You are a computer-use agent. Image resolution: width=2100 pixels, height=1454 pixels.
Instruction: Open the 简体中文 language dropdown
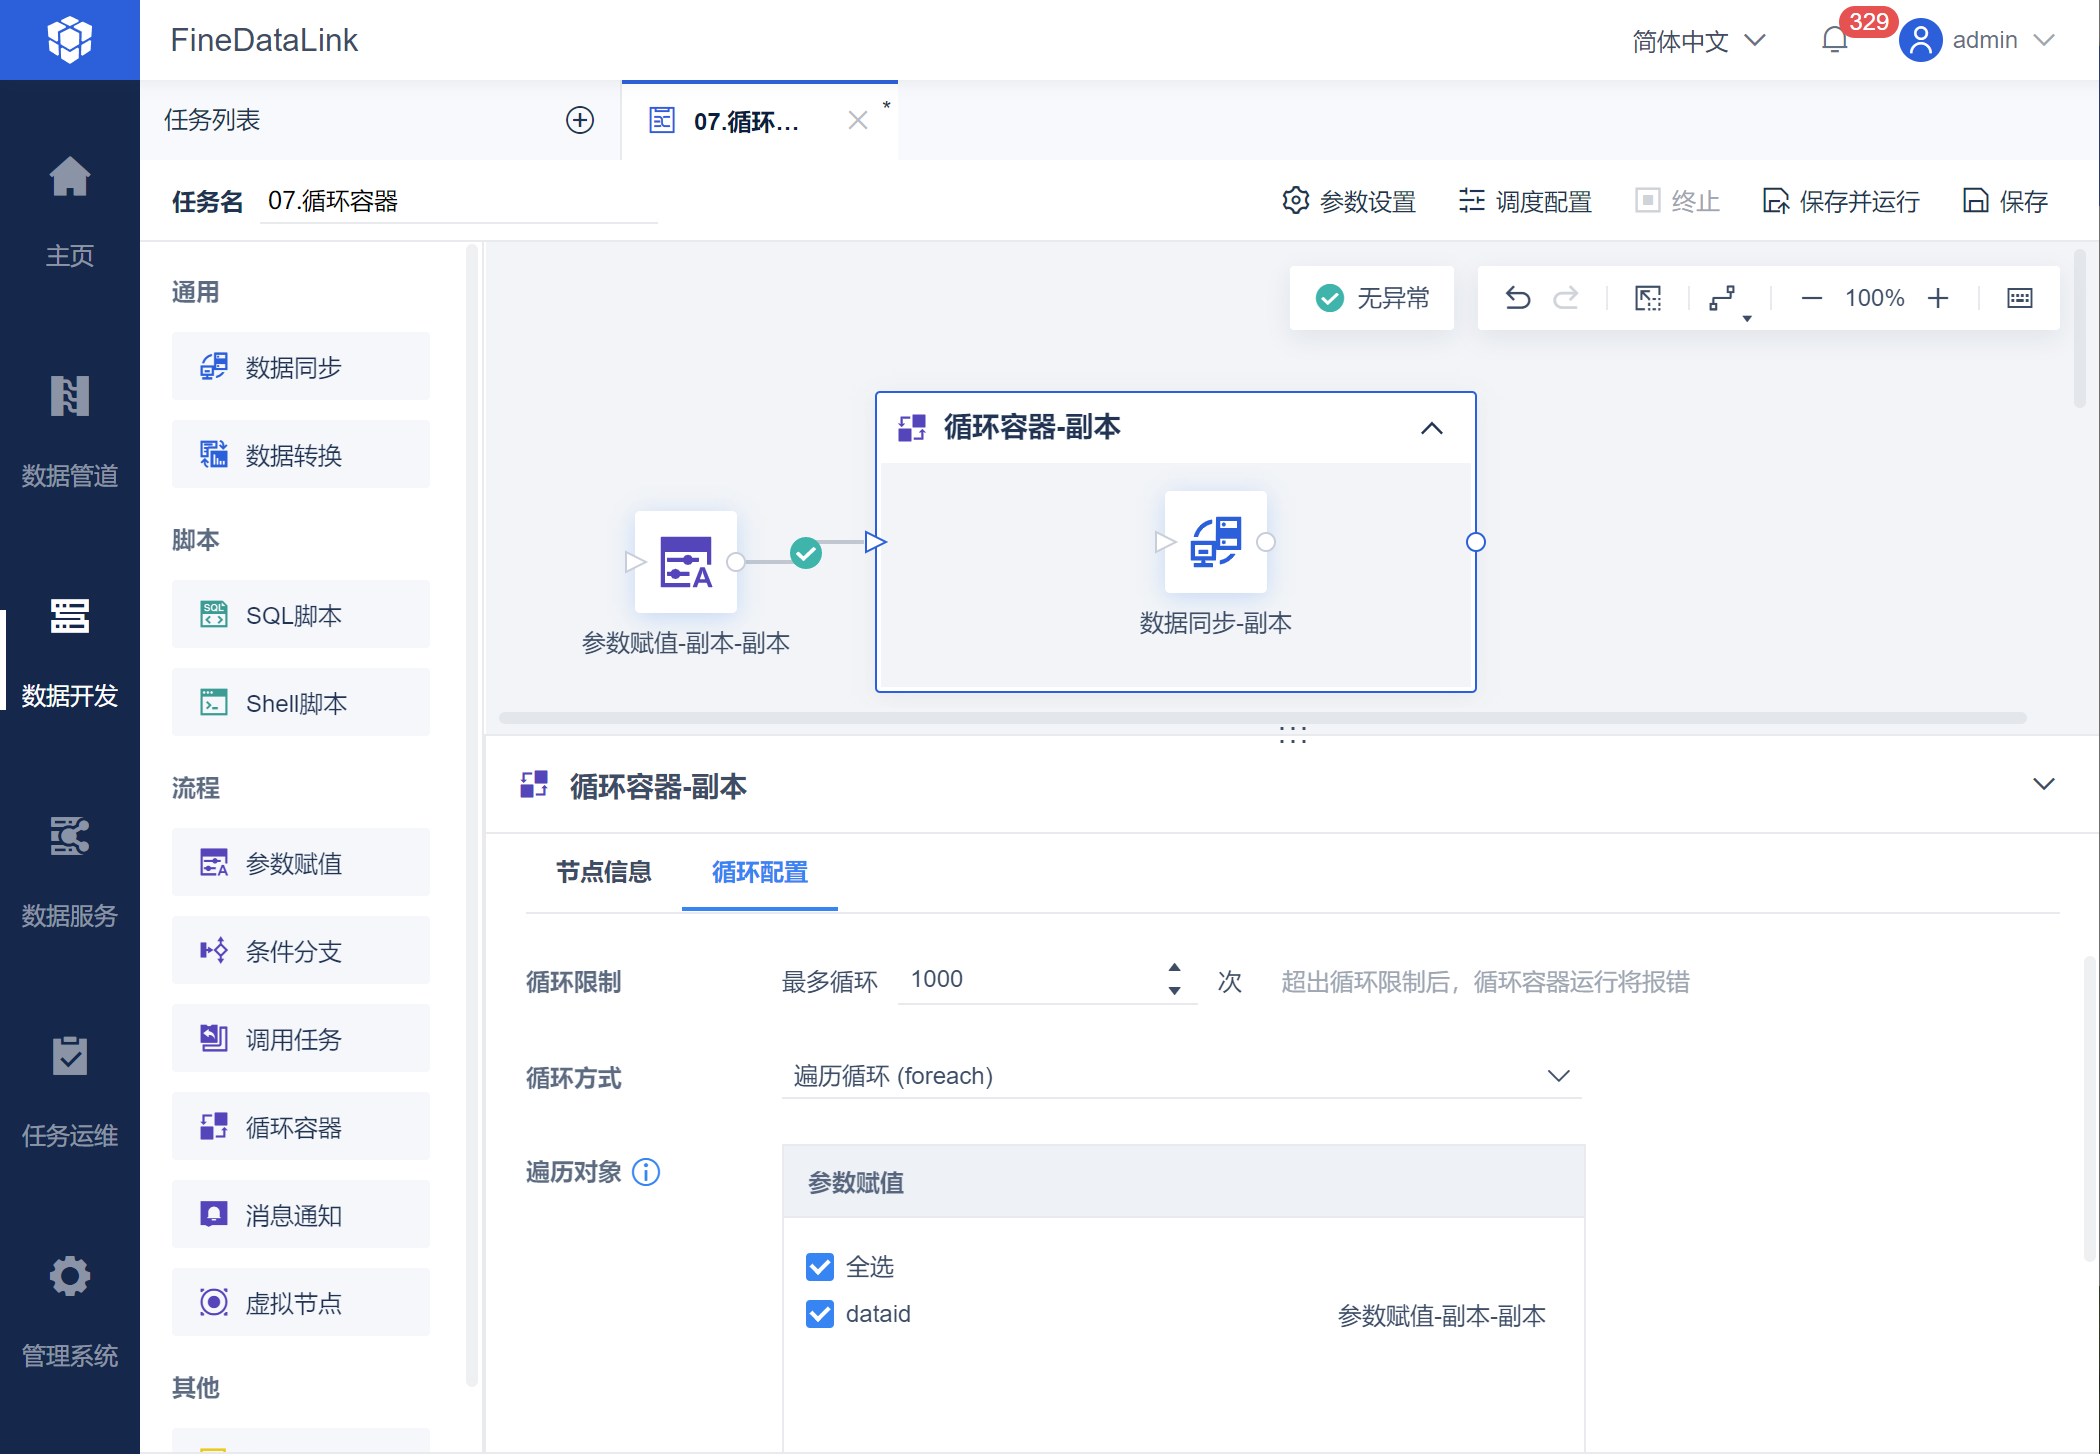coord(1698,41)
